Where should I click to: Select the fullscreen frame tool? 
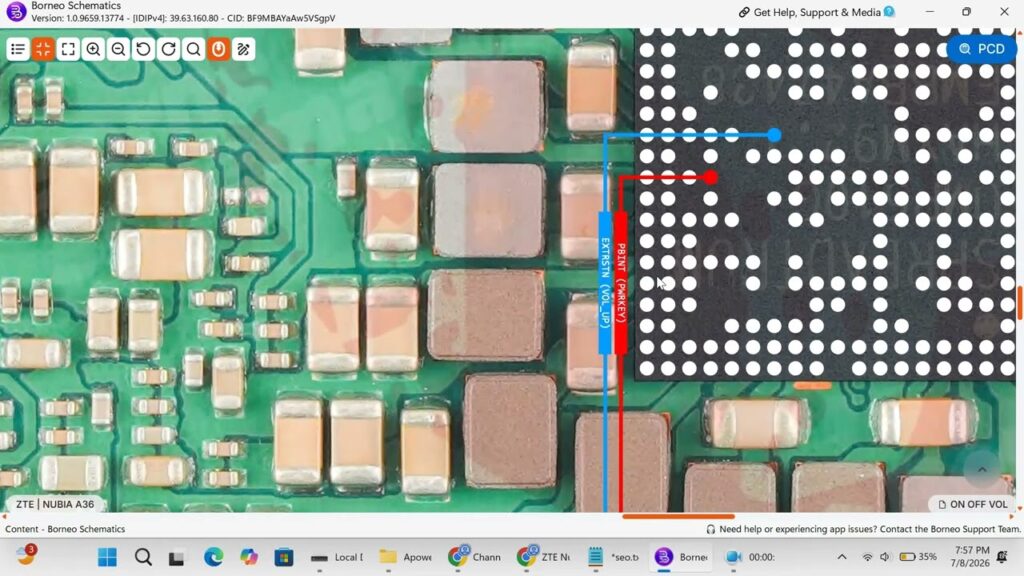tap(68, 49)
